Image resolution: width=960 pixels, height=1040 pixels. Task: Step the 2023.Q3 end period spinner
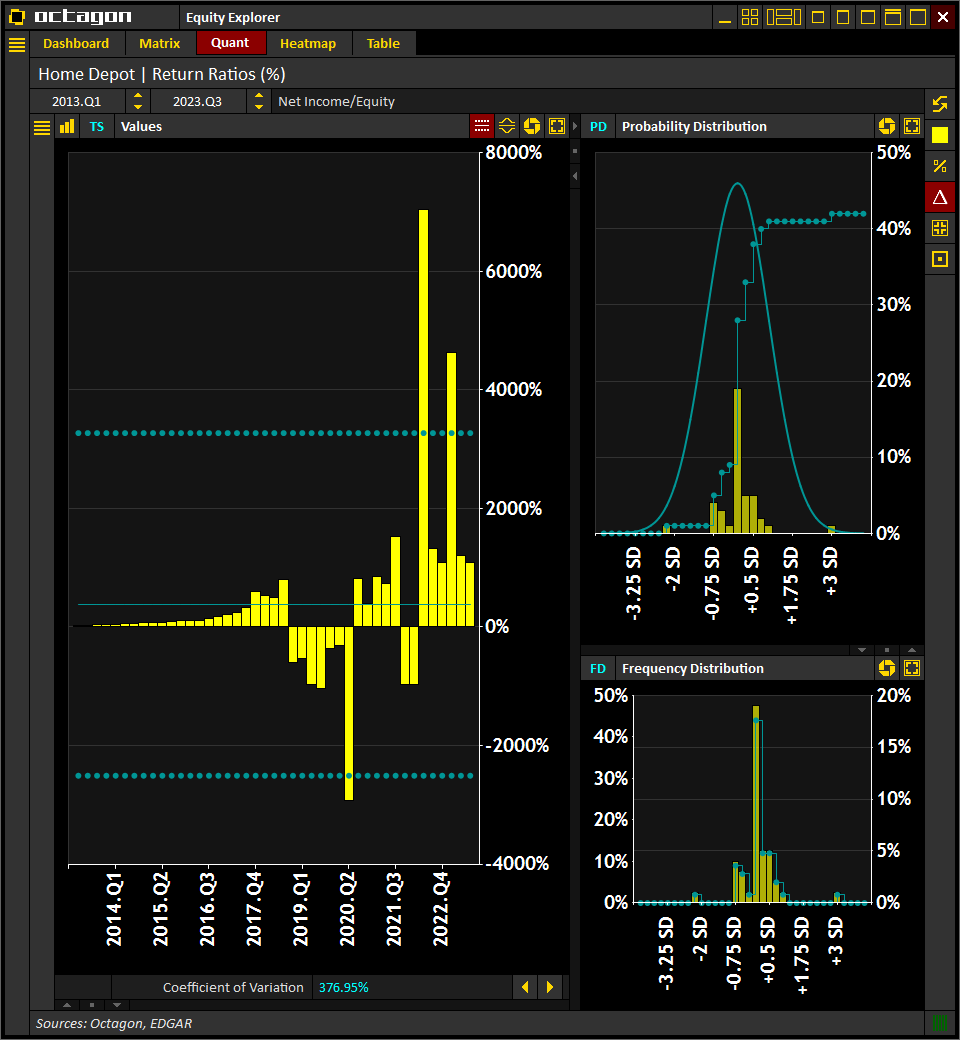pos(259,101)
